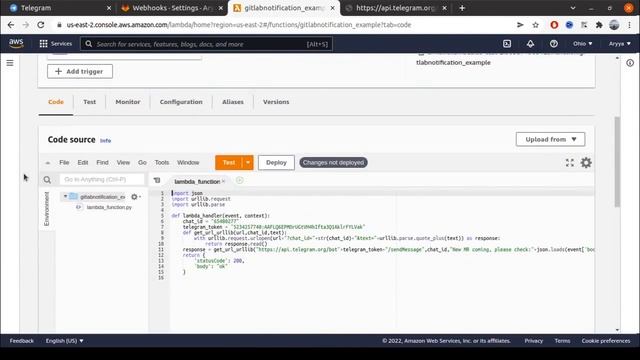Viewport: 640px width, 360px height.
Task: Click the orange Test button
Action: coord(229,162)
